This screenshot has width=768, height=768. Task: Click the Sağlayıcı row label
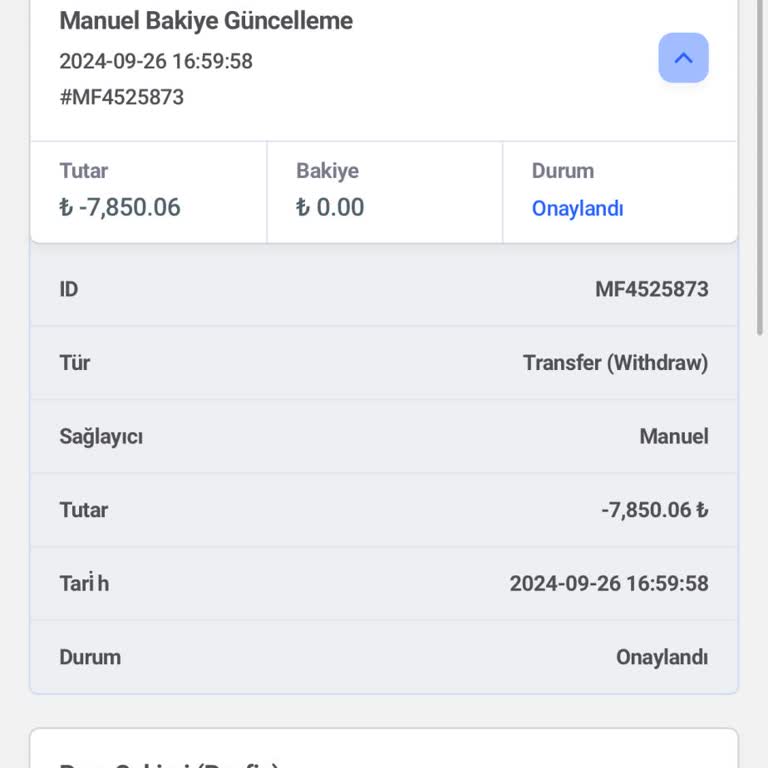click(x=101, y=436)
